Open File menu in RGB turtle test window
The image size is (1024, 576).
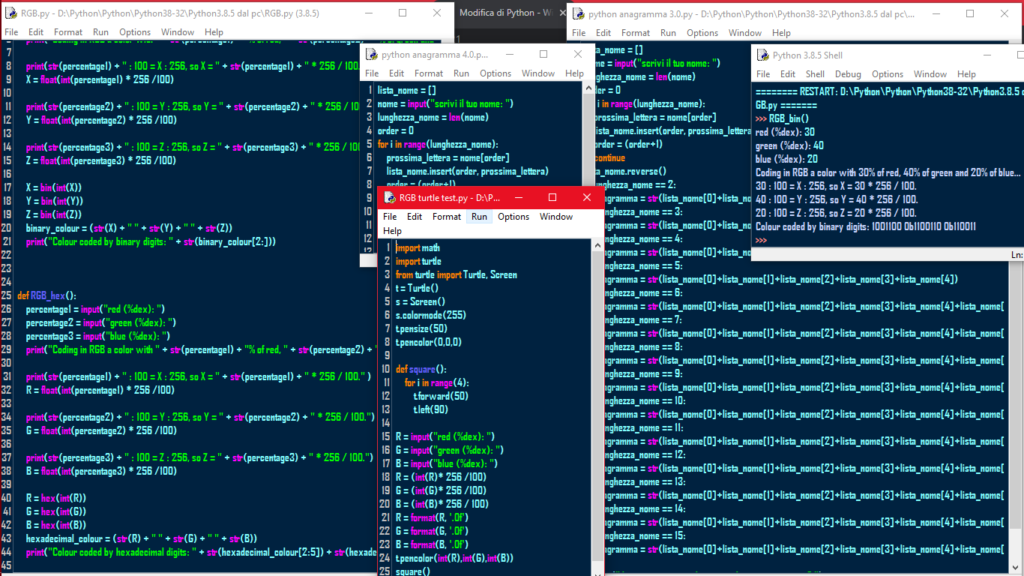[x=390, y=217]
